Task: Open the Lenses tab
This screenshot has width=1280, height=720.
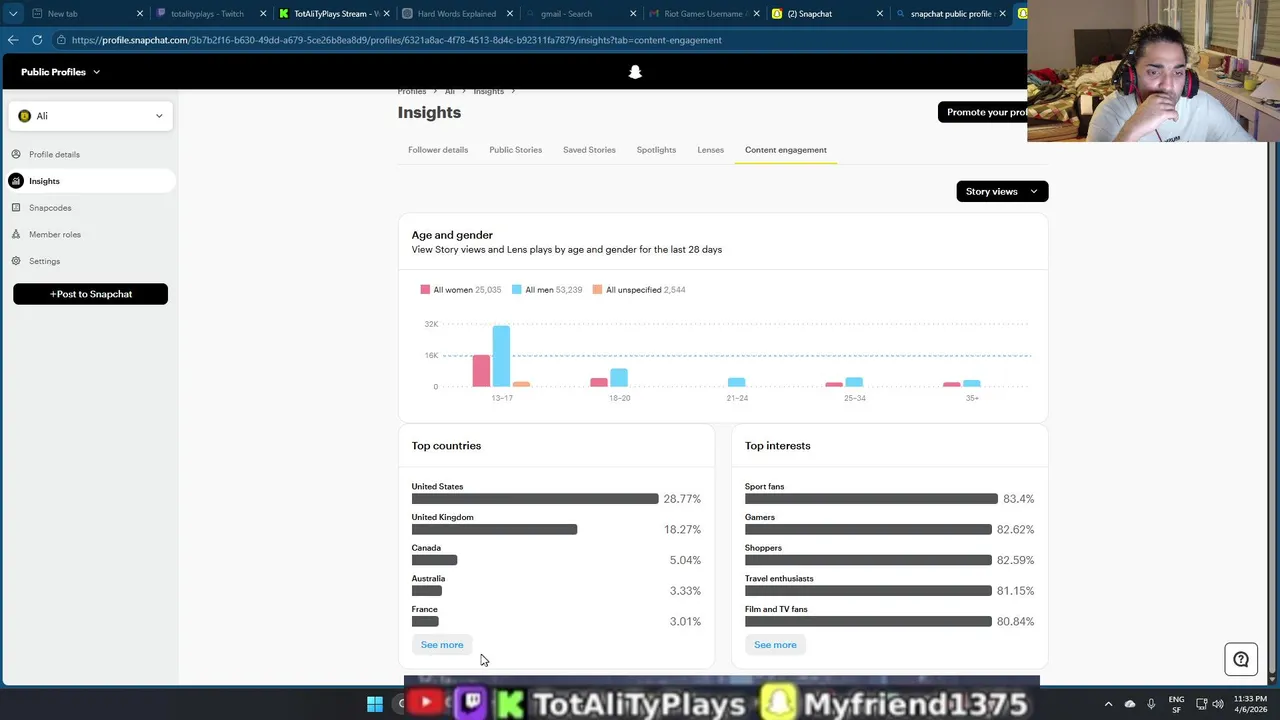Action: pyautogui.click(x=710, y=150)
